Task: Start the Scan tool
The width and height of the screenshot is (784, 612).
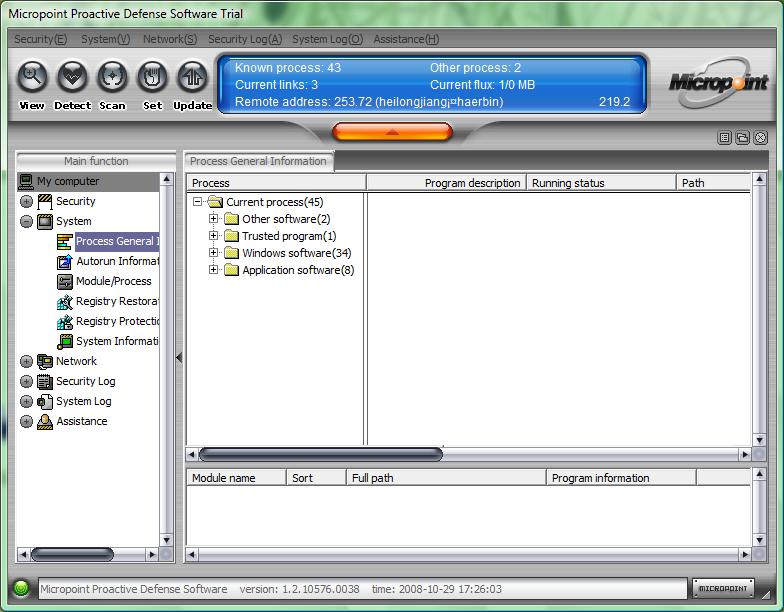Action: pos(112,77)
